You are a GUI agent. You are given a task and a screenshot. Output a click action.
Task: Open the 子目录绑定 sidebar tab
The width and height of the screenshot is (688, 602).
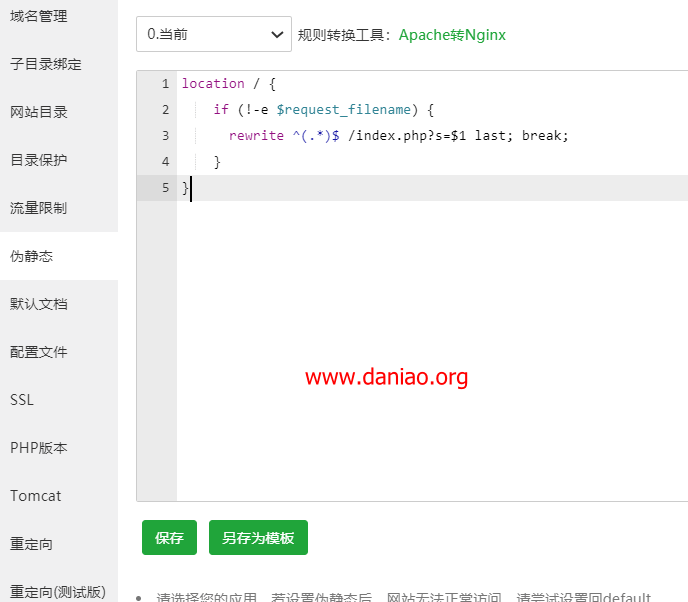coord(59,64)
